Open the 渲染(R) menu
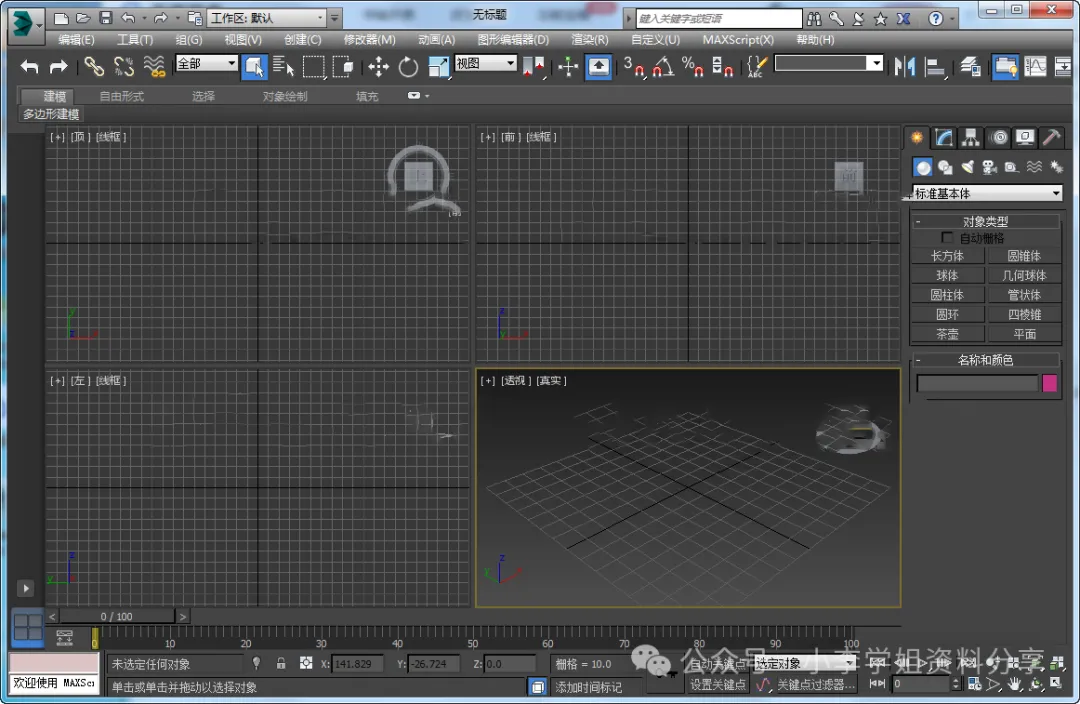The image size is (1080, 704). click(590, 40)
